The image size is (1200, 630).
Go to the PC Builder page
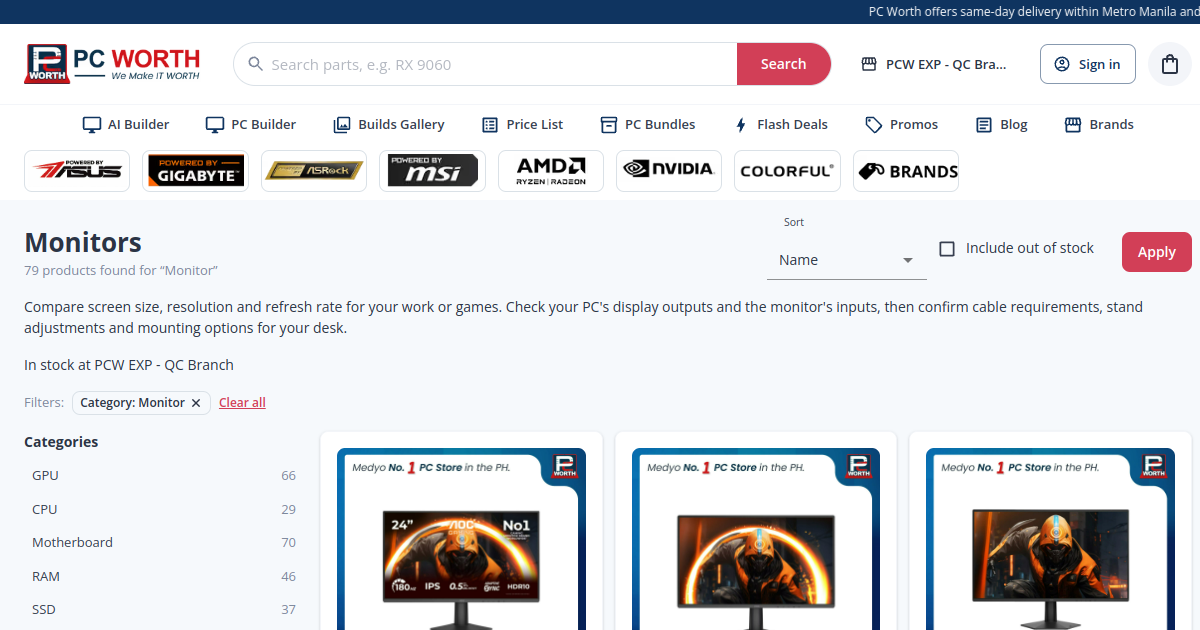pyautogui.click(x=251, y=125)
